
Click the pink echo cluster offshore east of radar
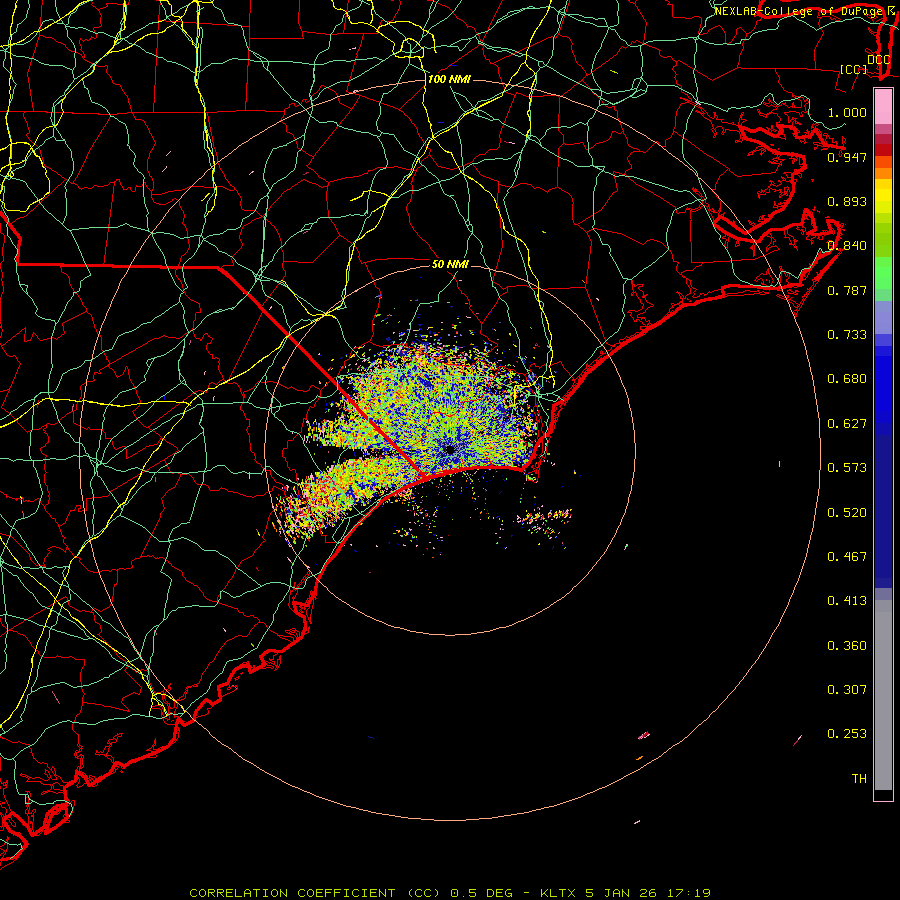tap(545, 517)
